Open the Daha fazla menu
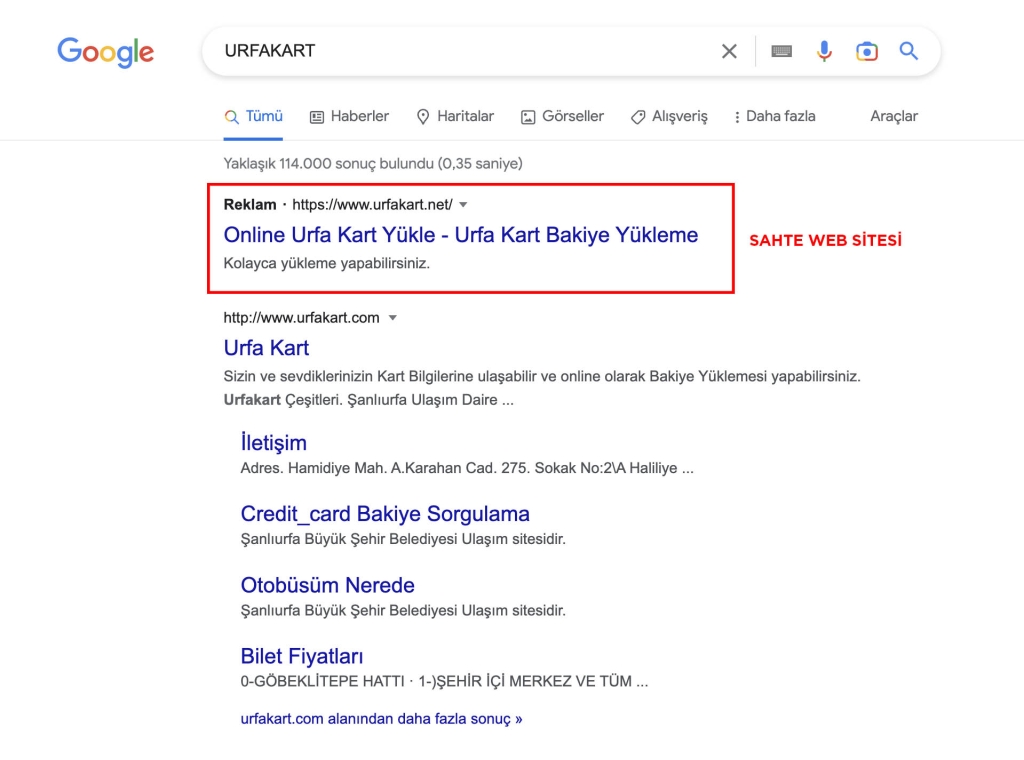The width and height of the screenshot is (1024, 760). pos(775,116)
